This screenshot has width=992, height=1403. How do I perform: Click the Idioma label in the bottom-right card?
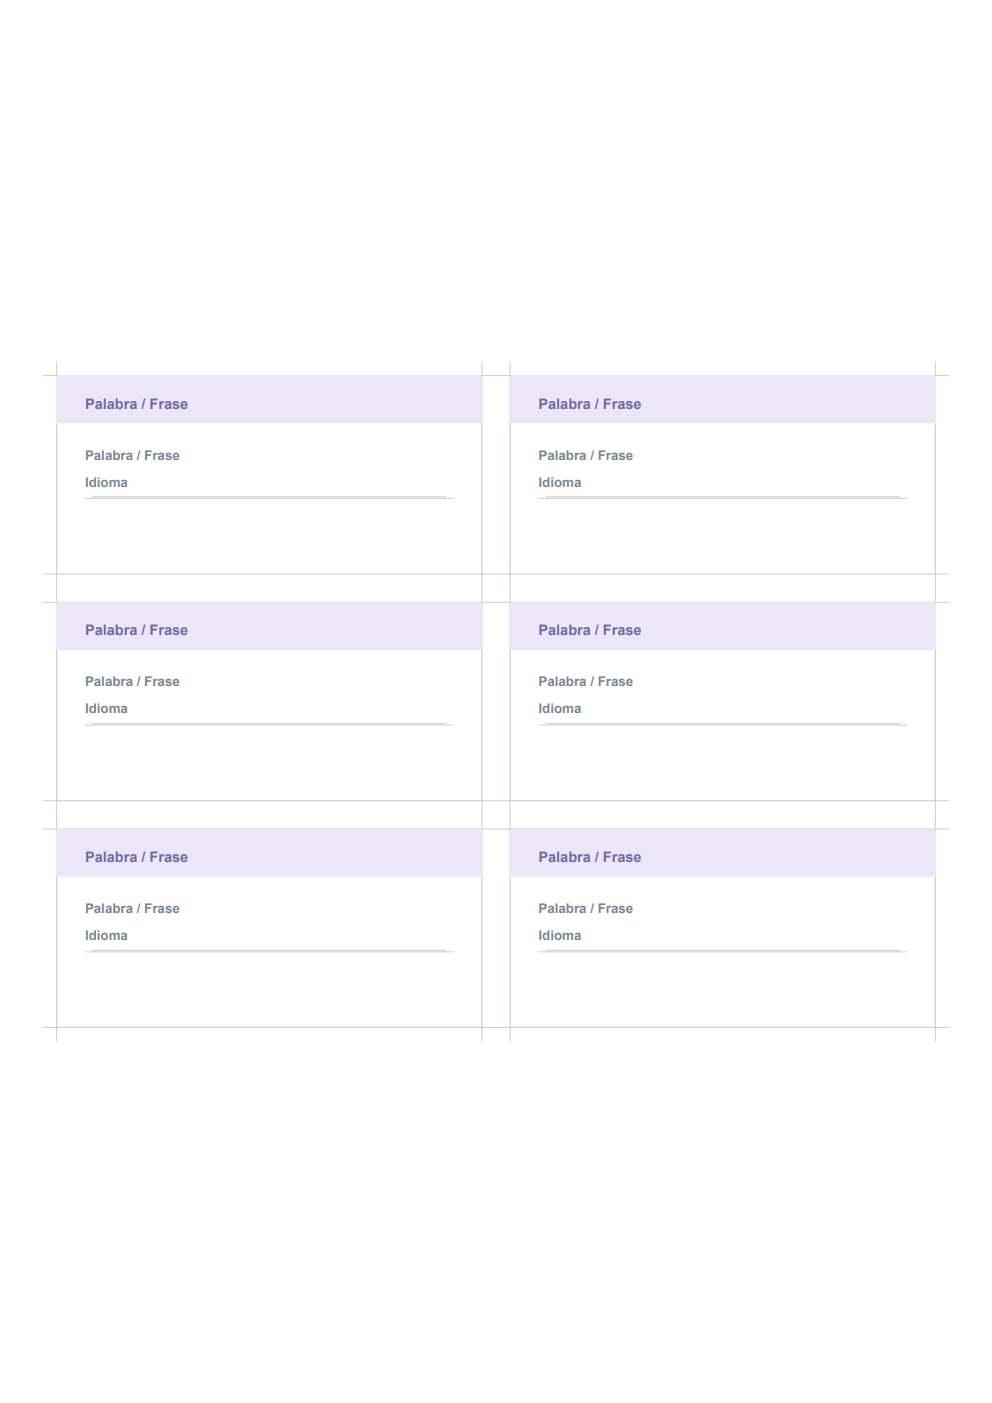coord(559,935)
